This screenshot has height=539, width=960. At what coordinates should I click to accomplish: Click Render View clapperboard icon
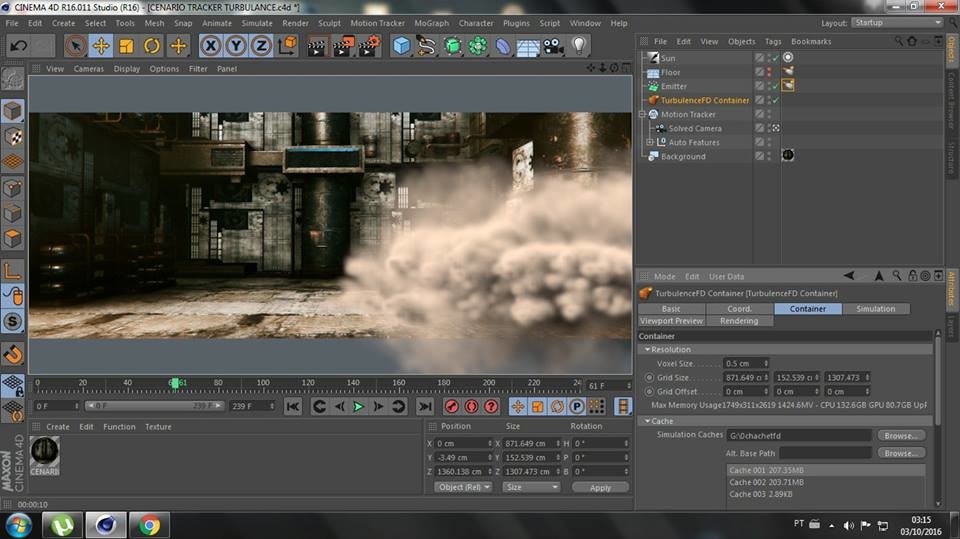coord(317,46)
